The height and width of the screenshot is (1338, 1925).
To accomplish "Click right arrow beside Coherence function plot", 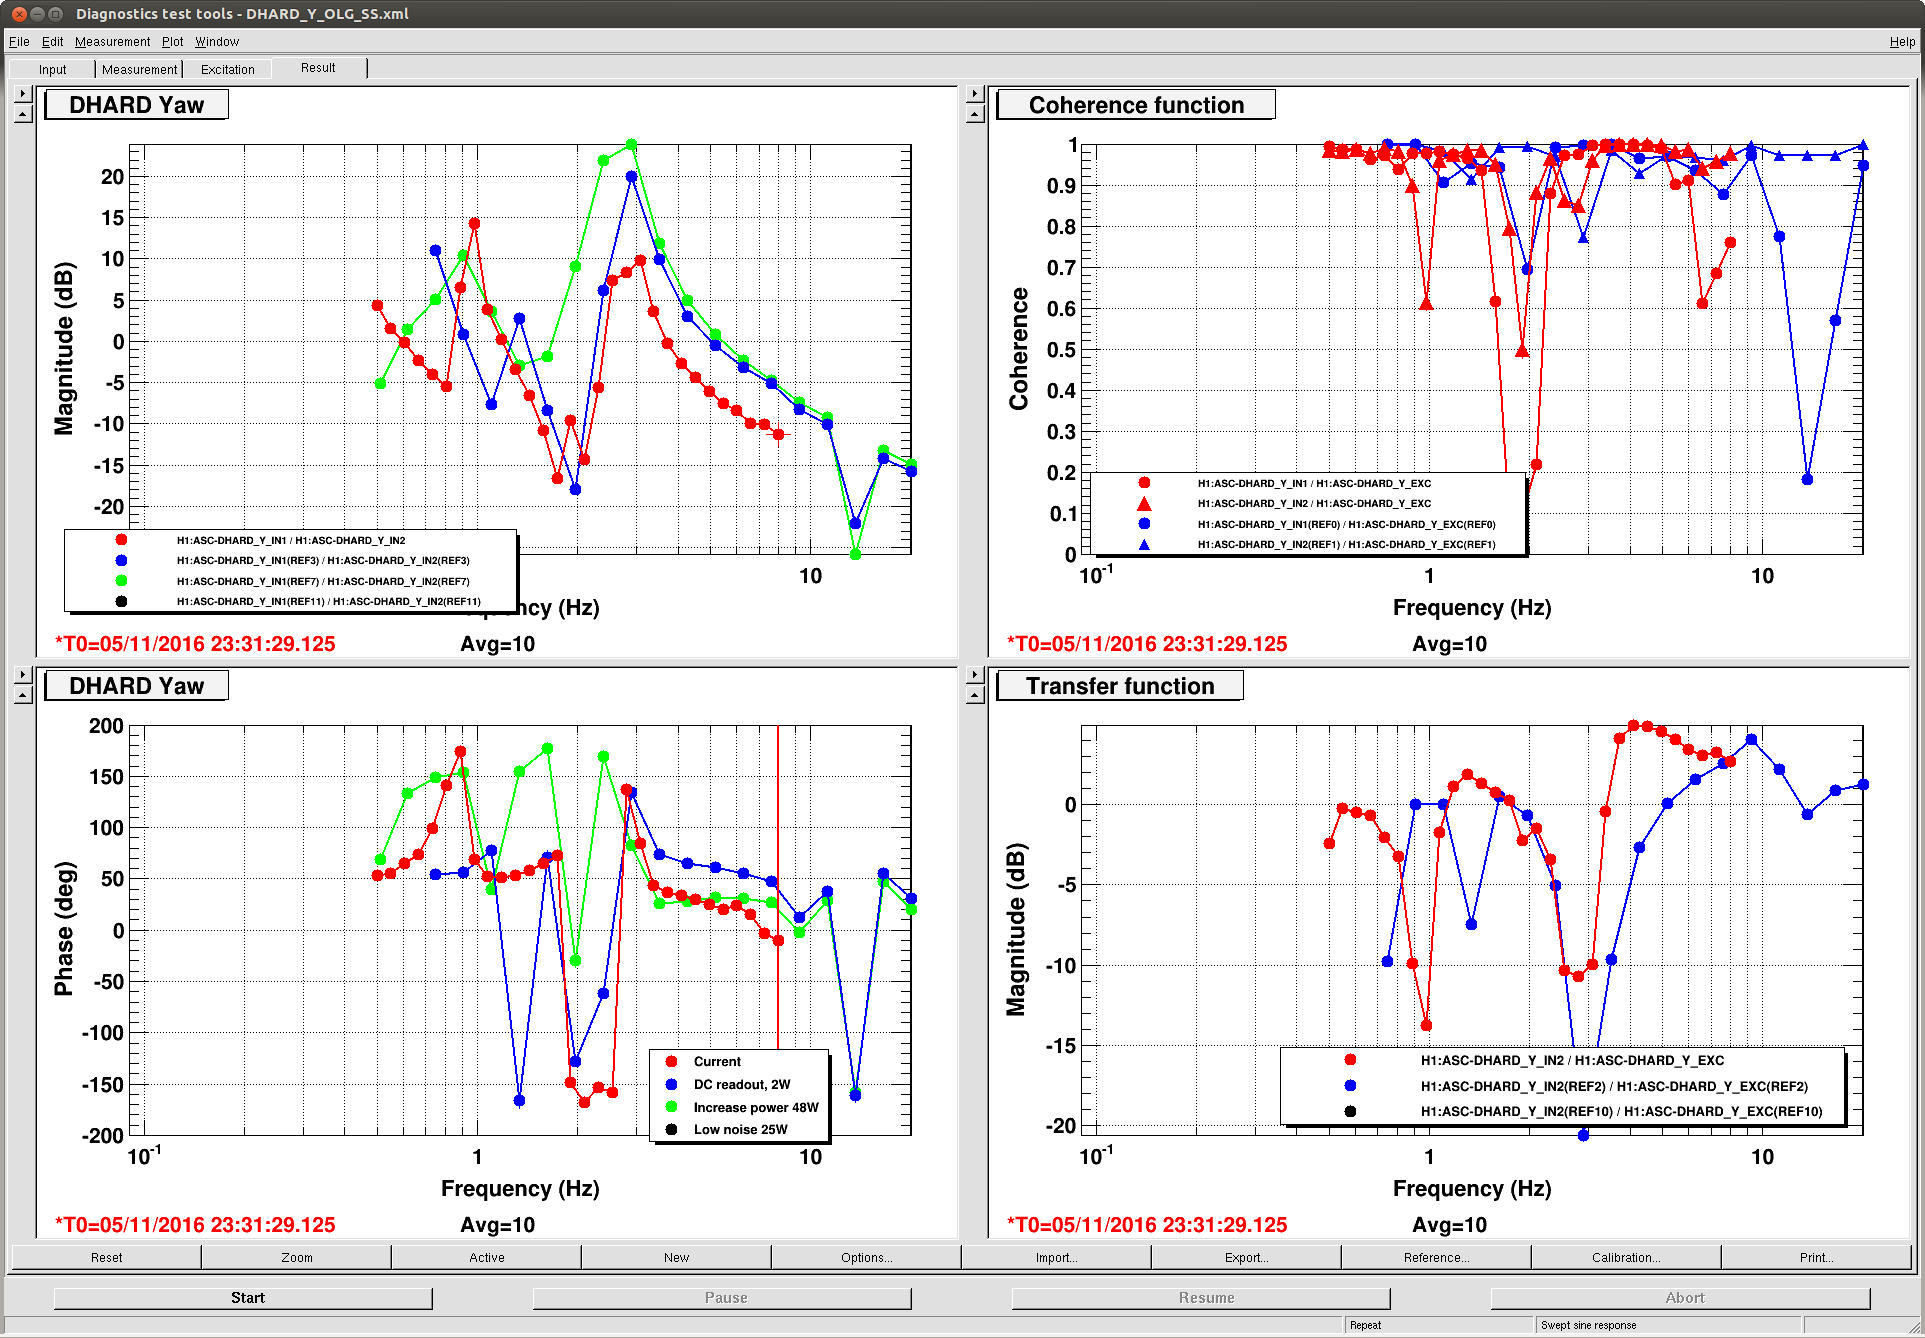I will 975,94.
